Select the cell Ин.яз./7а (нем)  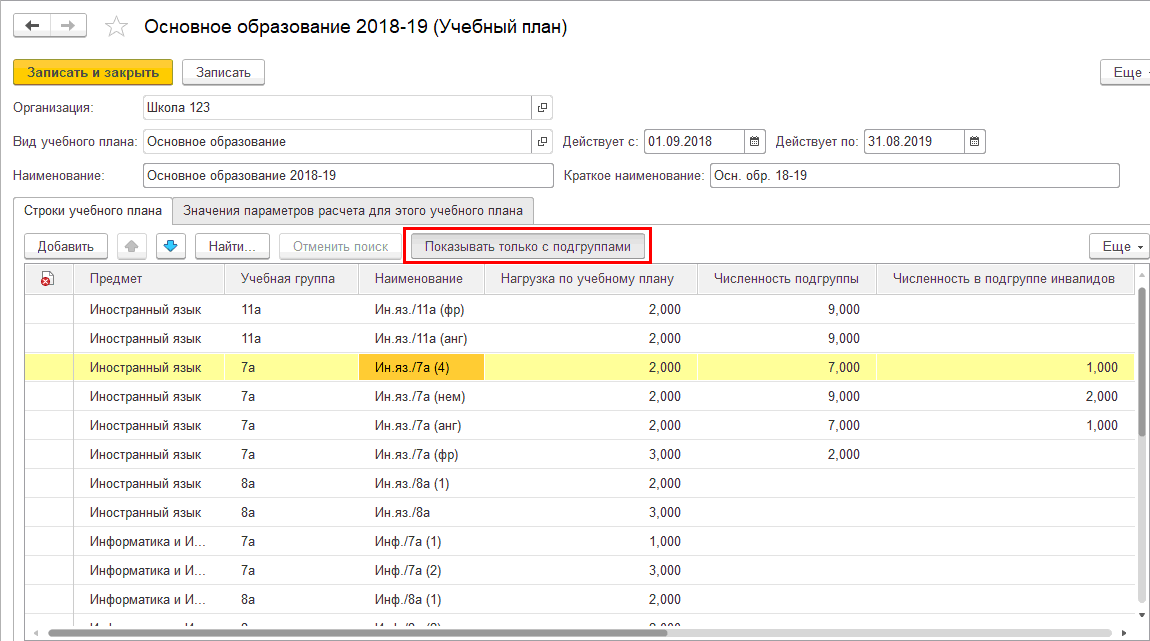pyautogui.click(x=421, y=397)
